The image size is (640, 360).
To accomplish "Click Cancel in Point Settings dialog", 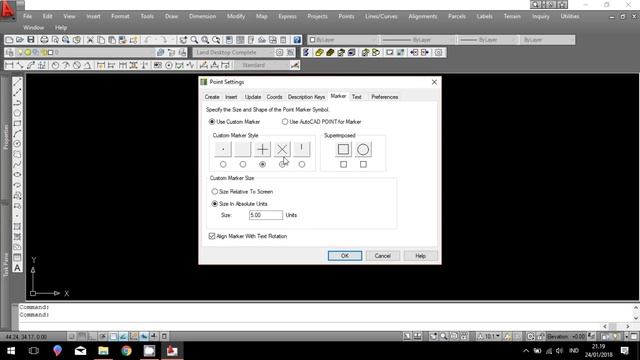I will (382, 256).
